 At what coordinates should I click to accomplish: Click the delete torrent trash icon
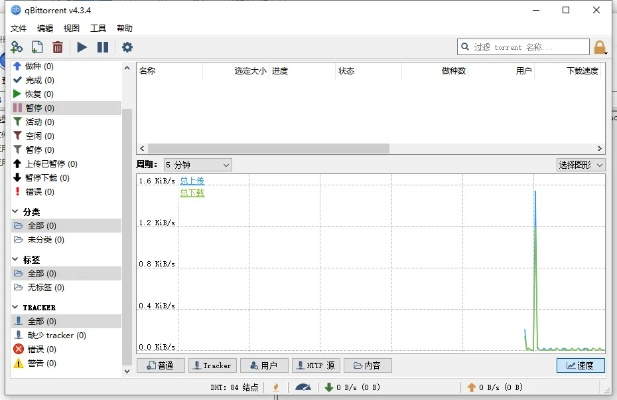click(57, 47)
